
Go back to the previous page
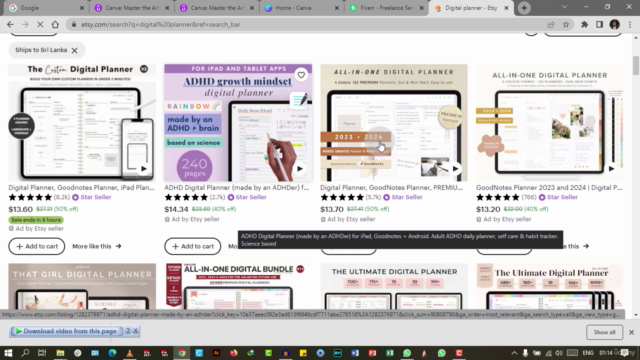[x=10, y=24]
